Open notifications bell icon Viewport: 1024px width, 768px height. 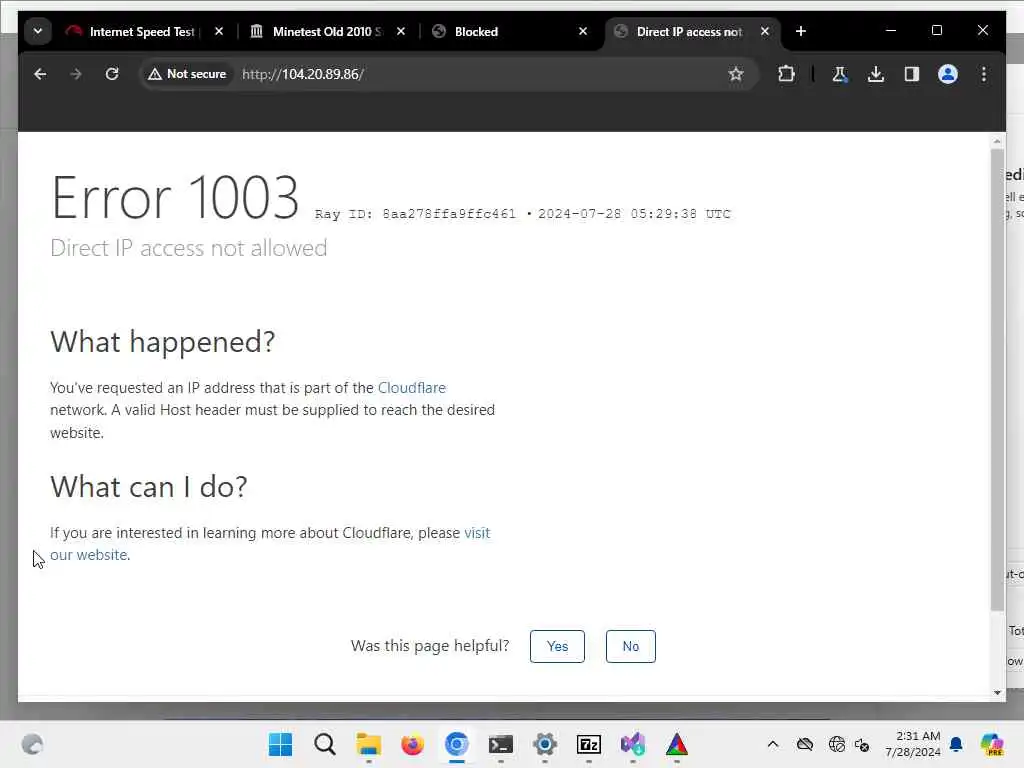(x=956, y=744)
